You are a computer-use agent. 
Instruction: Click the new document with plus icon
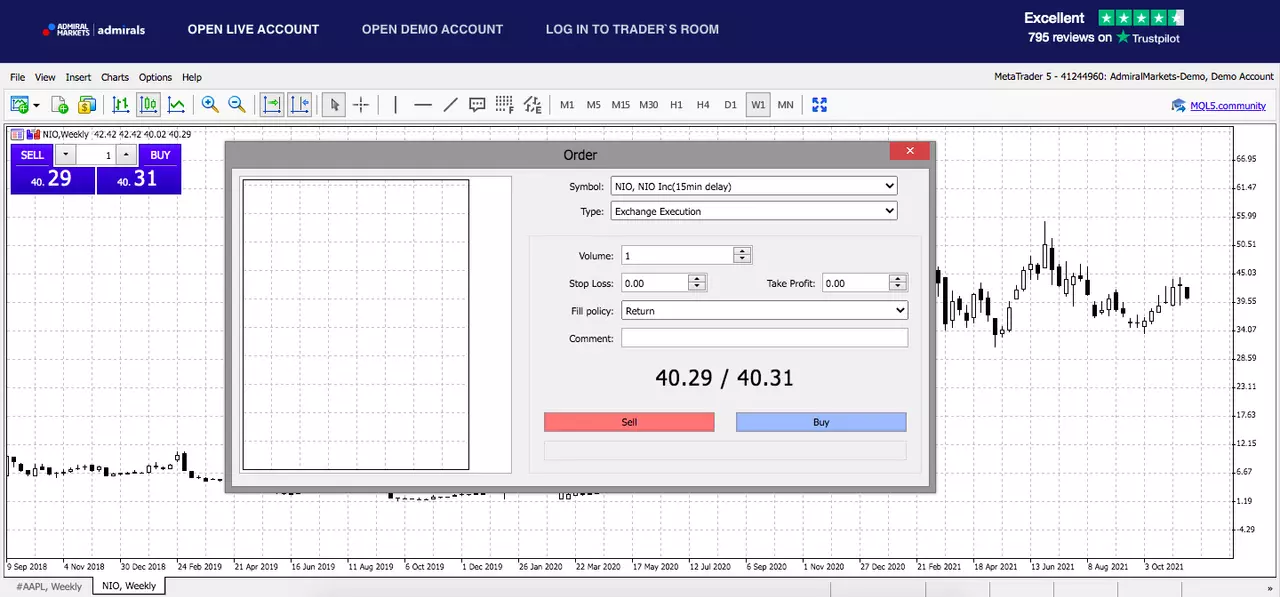click(60, 104)
